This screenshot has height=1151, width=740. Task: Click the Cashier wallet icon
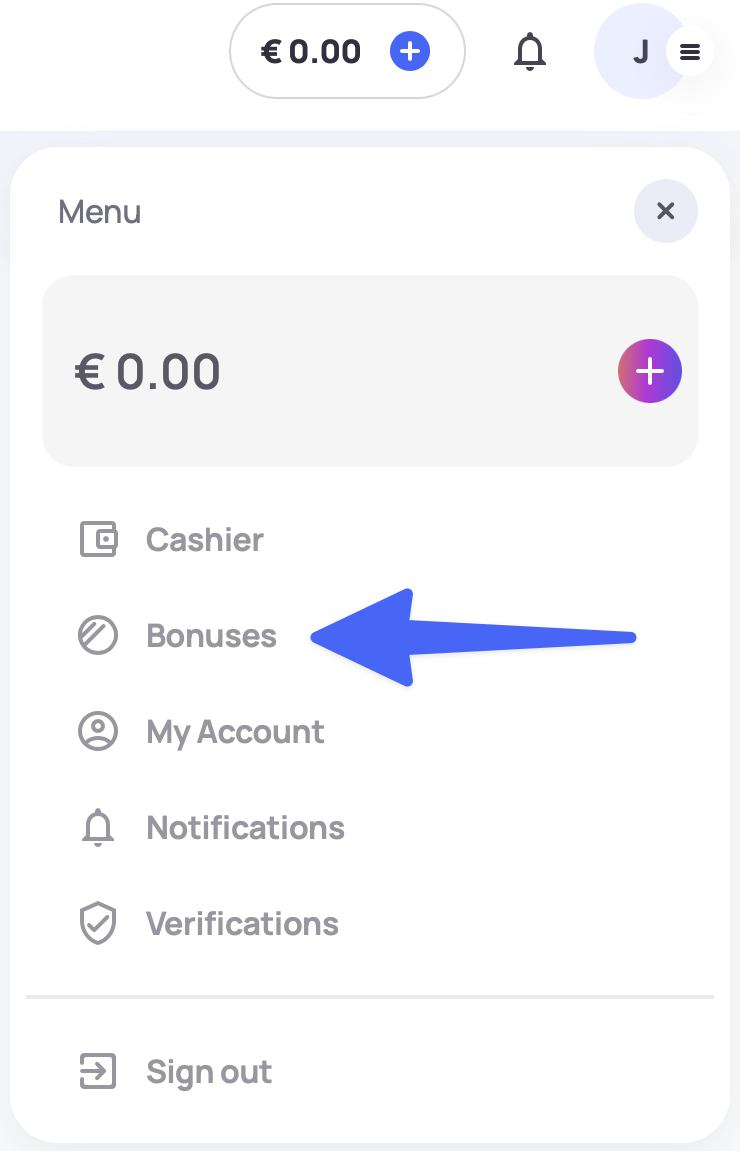(x=98, y=540)
